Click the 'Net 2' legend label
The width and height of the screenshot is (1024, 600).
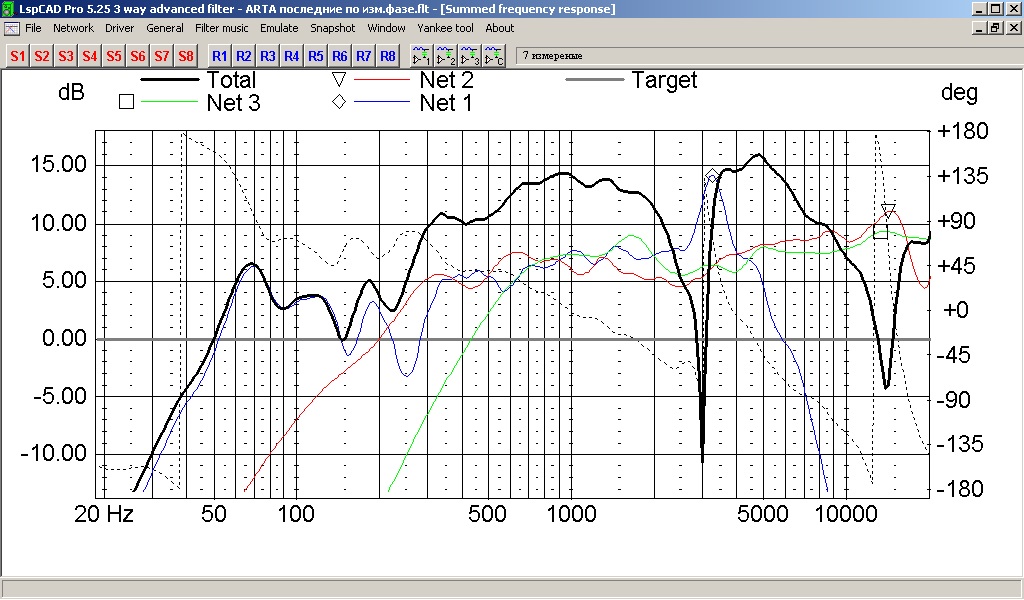(x=446, y=80)
